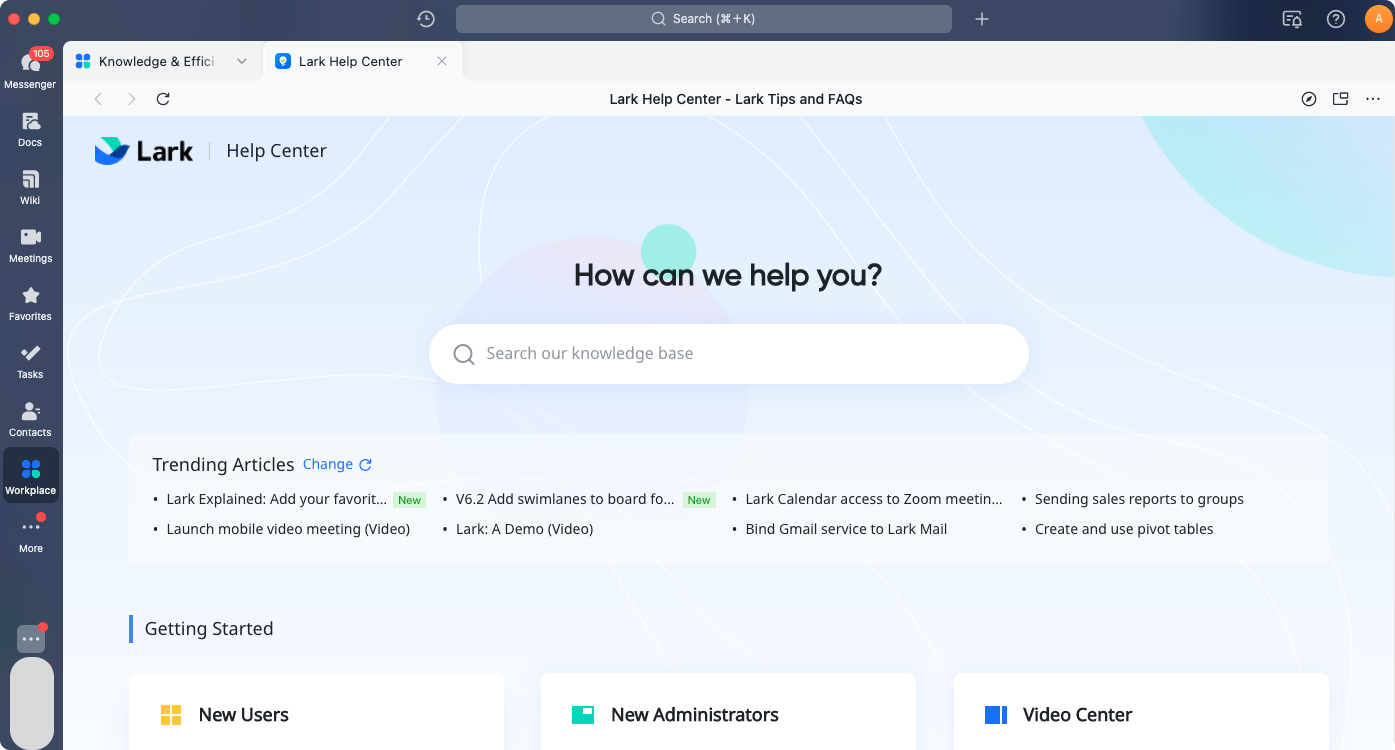1395x750 pixels.
Task: Expand the Knowledge & Efficiency tab dropdown
Action: [x=241, y=61]
